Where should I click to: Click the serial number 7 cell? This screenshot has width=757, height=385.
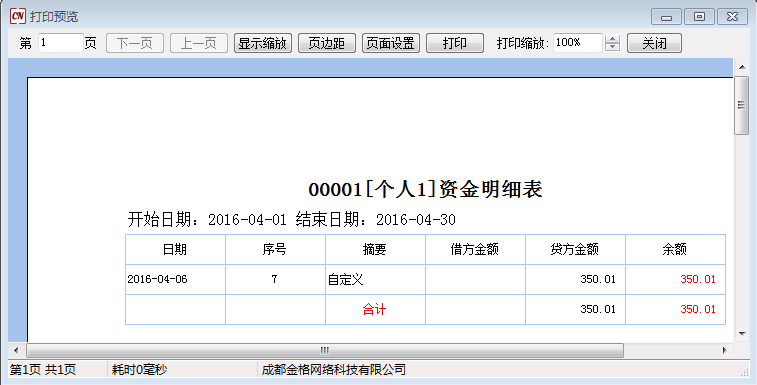(x=274, y=279)
